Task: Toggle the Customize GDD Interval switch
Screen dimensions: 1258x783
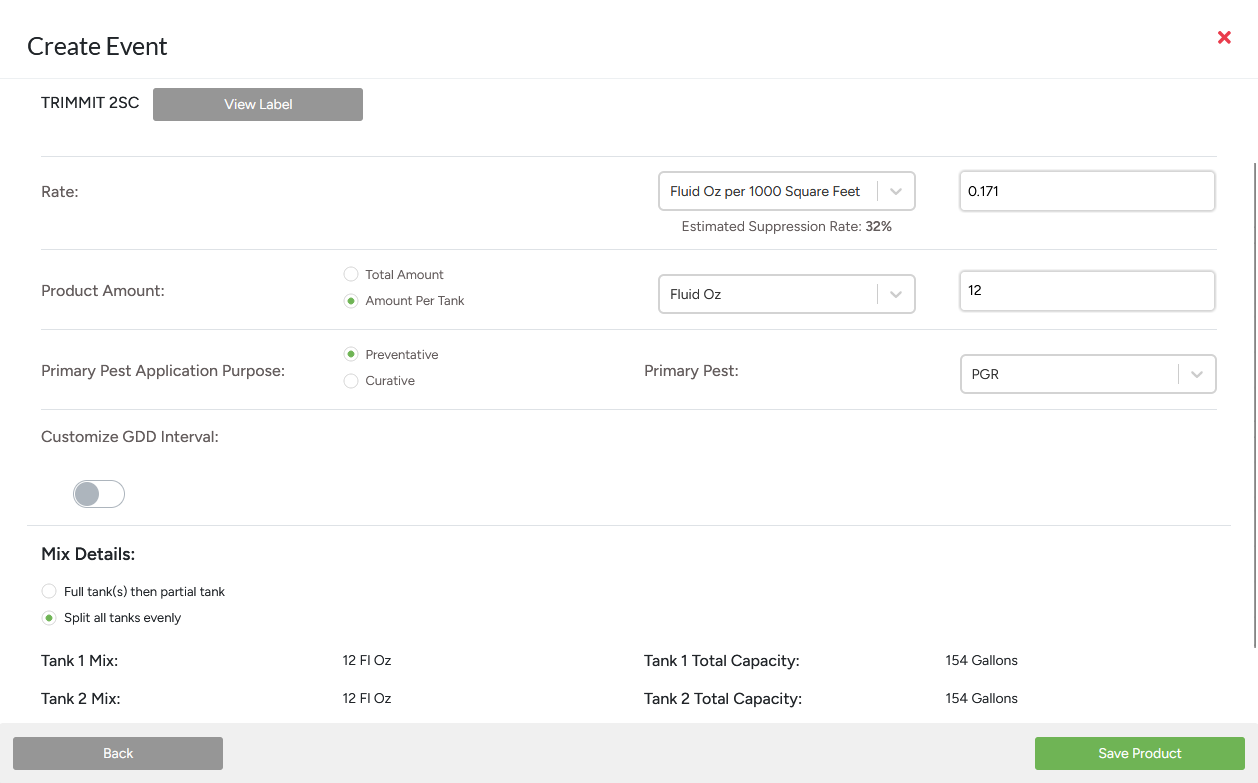Action: [99, 494]
